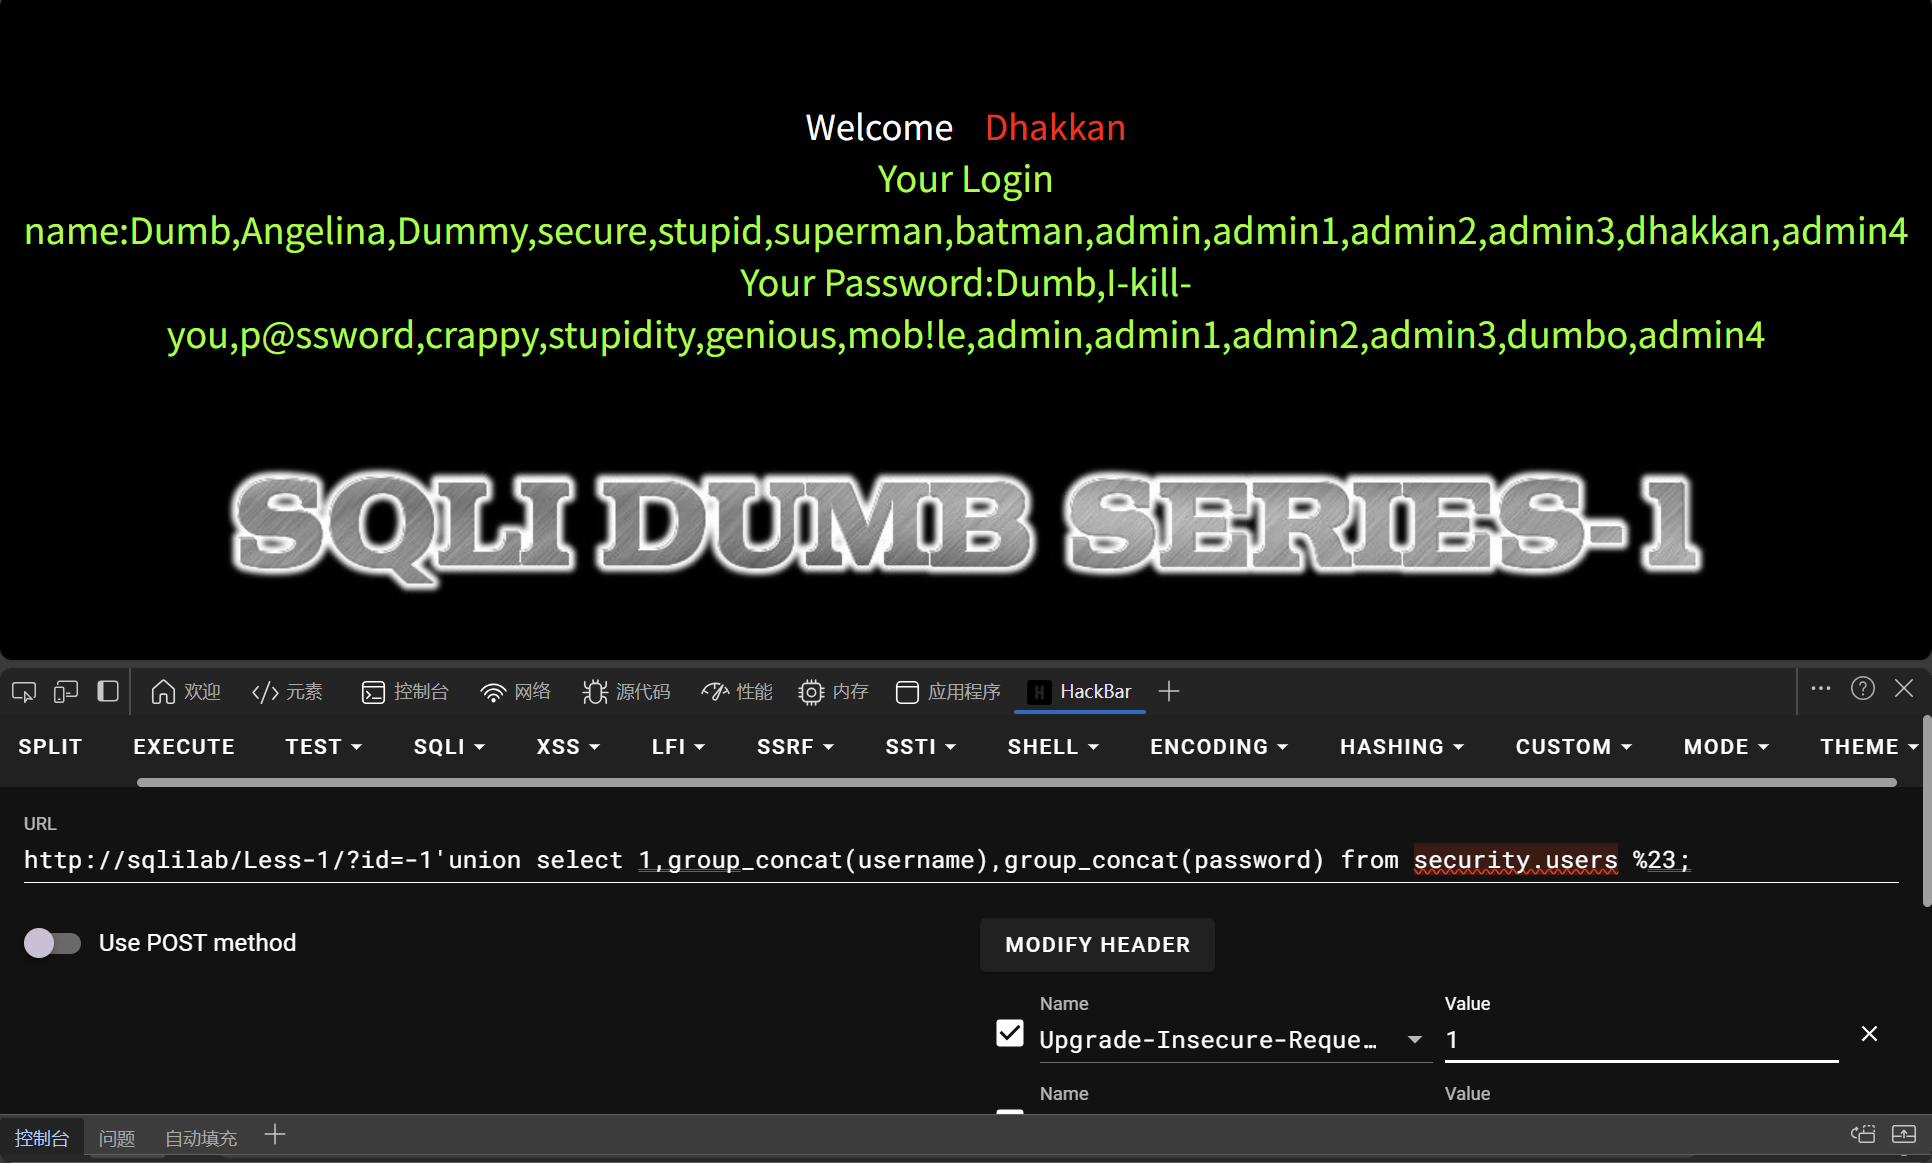Switch to the 控制台 console tab in toolbar

[405, 691]
